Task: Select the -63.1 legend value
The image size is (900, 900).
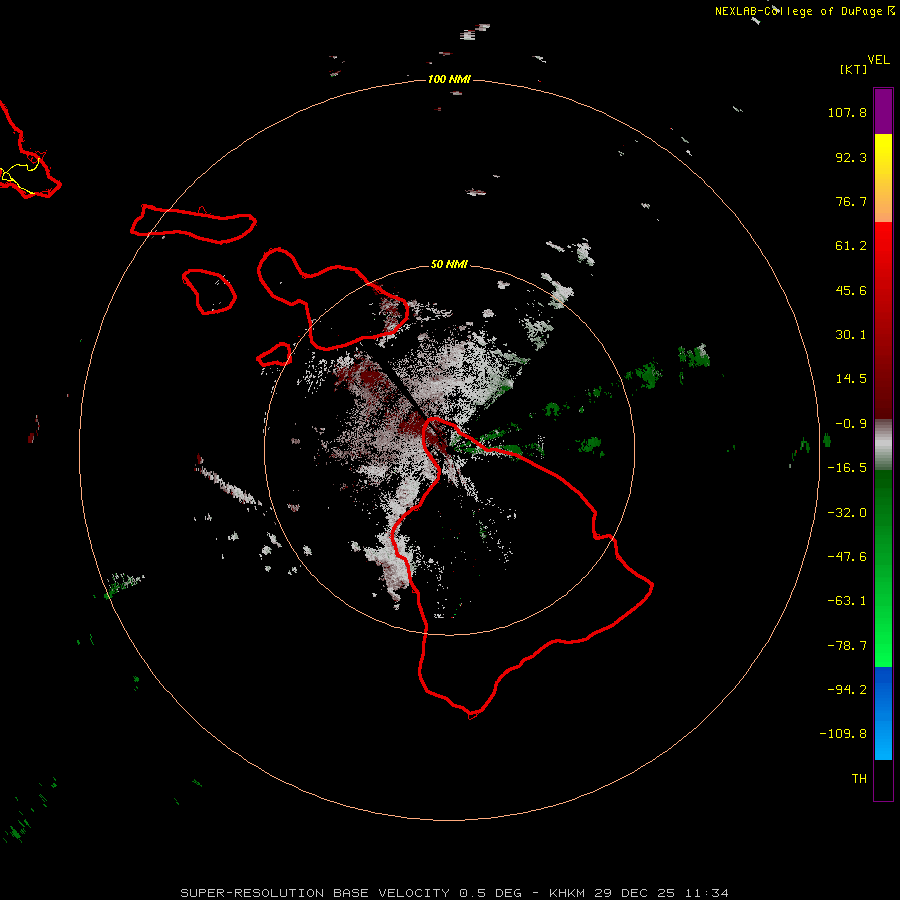Action: tap(847, 601)
